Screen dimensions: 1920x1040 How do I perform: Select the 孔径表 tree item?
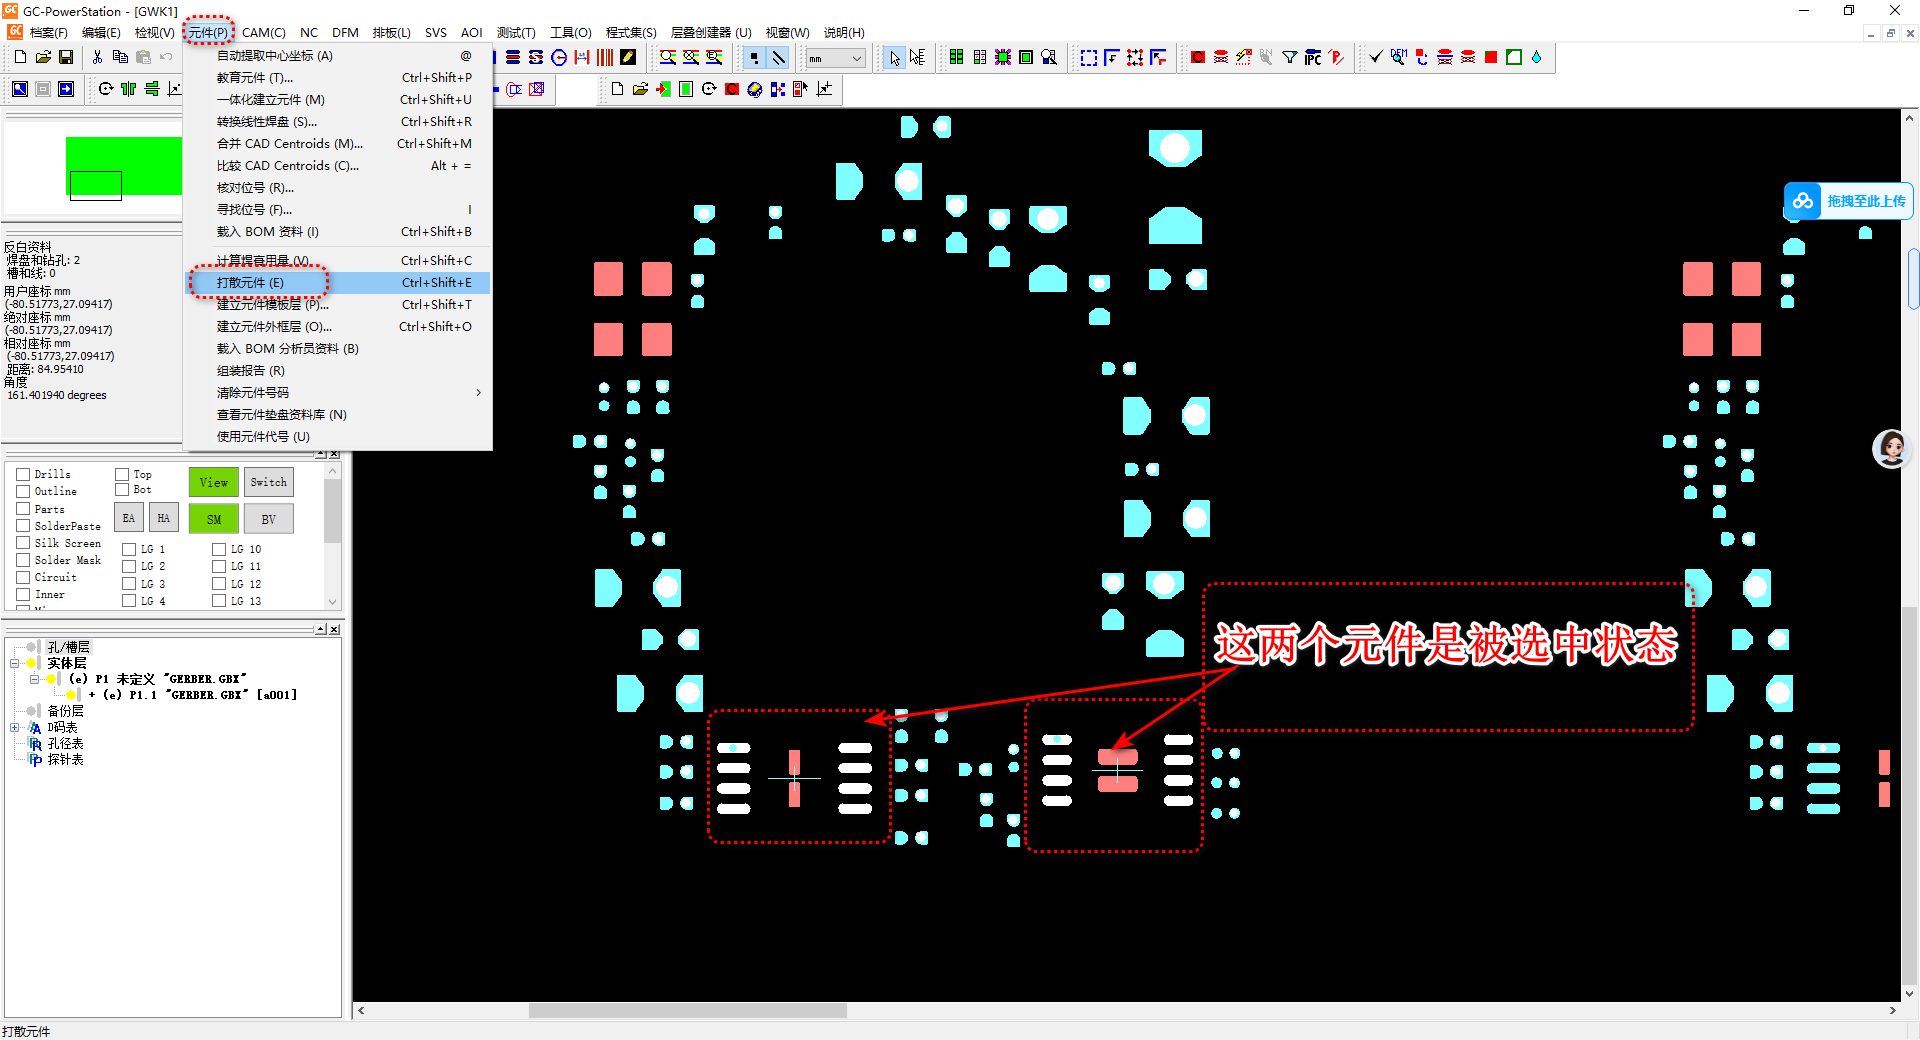(x=66, y=743)
